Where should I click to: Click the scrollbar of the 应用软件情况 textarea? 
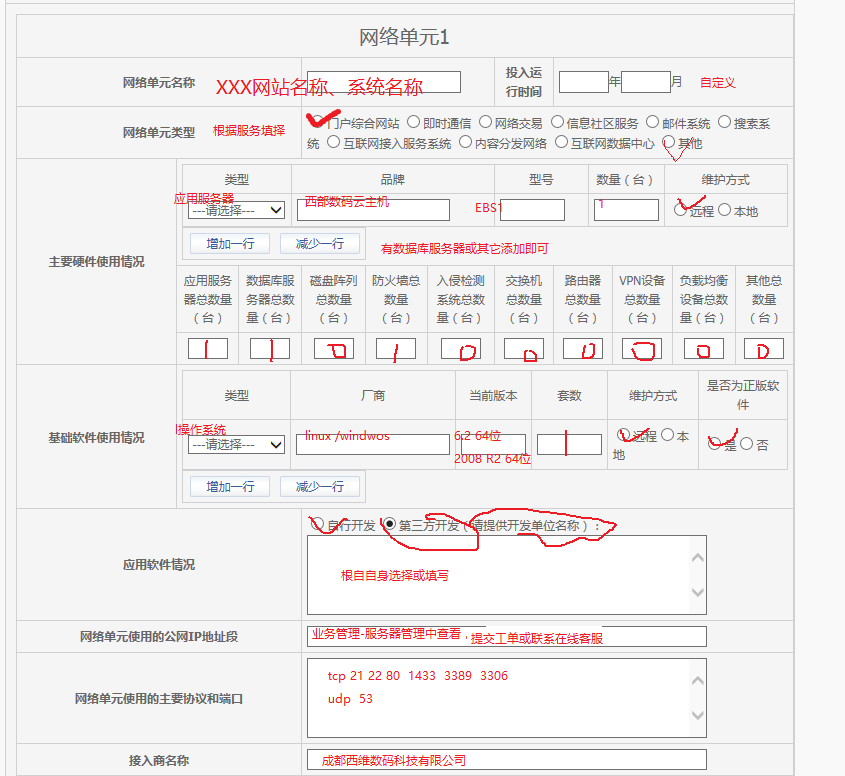(x=697, y=575)
